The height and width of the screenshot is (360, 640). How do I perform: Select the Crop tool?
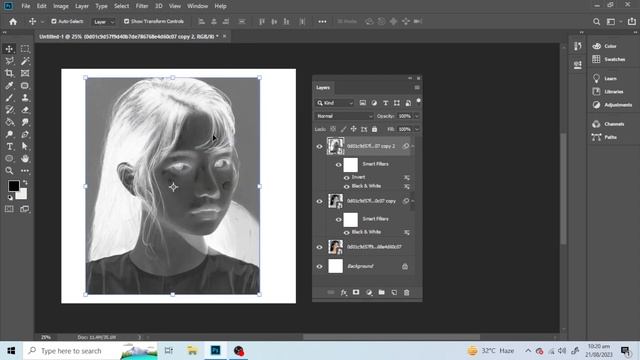[9, 73]
